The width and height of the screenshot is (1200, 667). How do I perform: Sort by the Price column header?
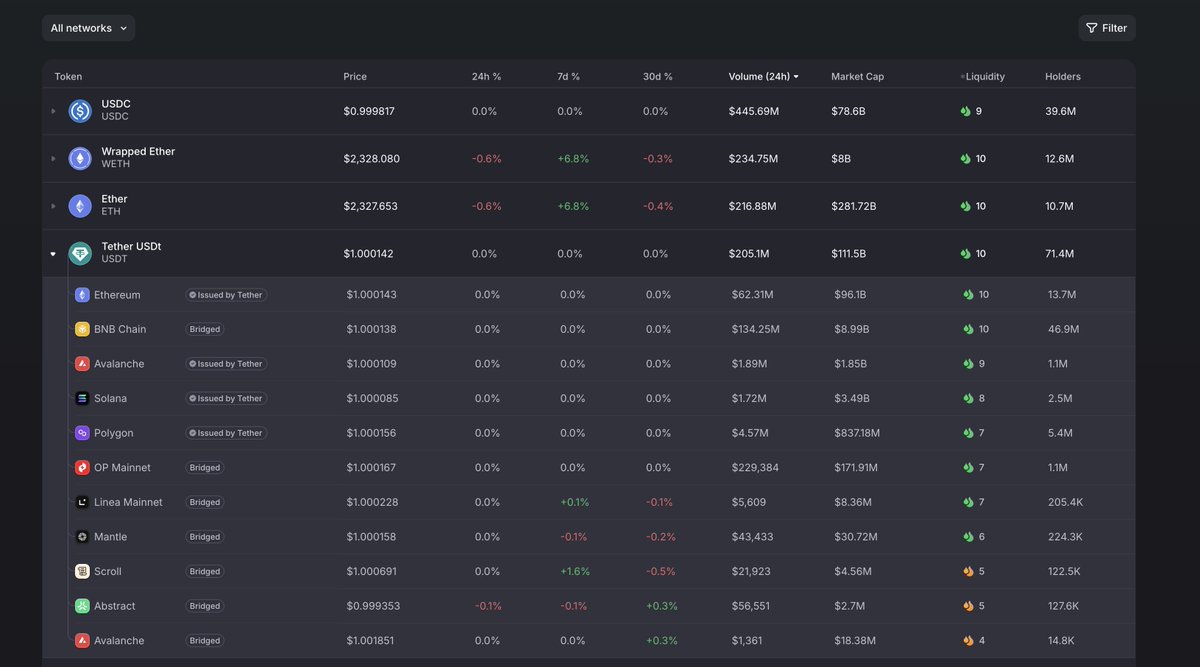(x=355, y=77)
